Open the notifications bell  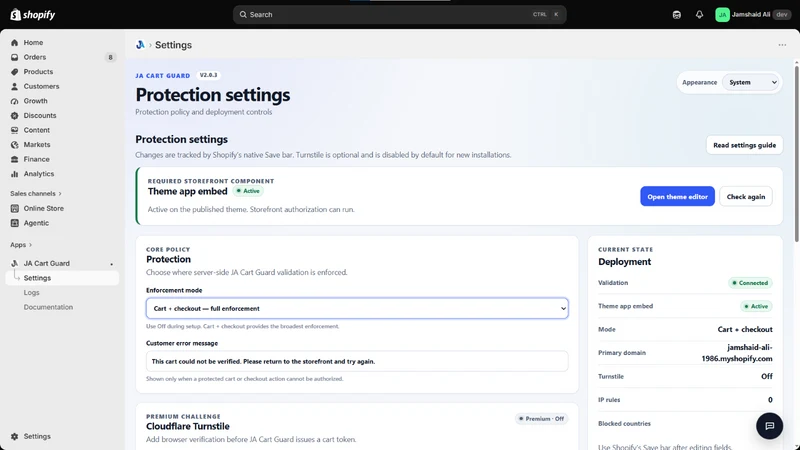[x=699, y=15]
